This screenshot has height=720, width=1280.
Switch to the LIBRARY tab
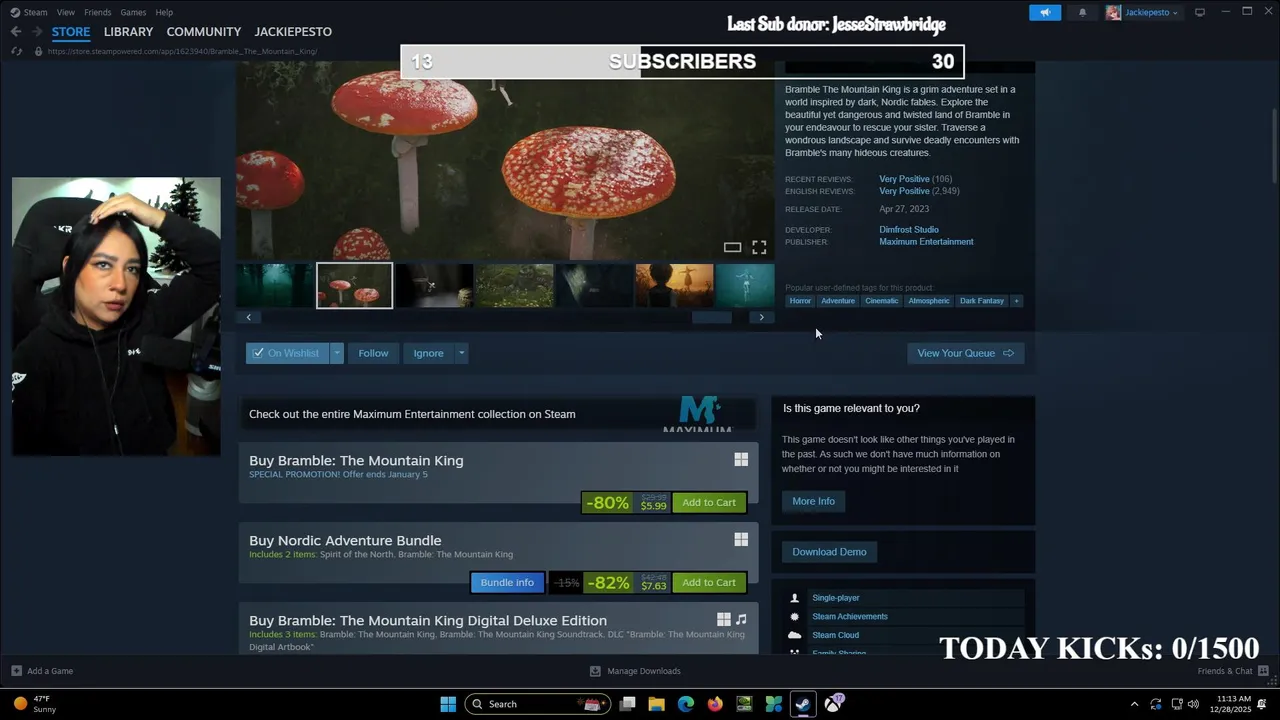tap(128, 32)
